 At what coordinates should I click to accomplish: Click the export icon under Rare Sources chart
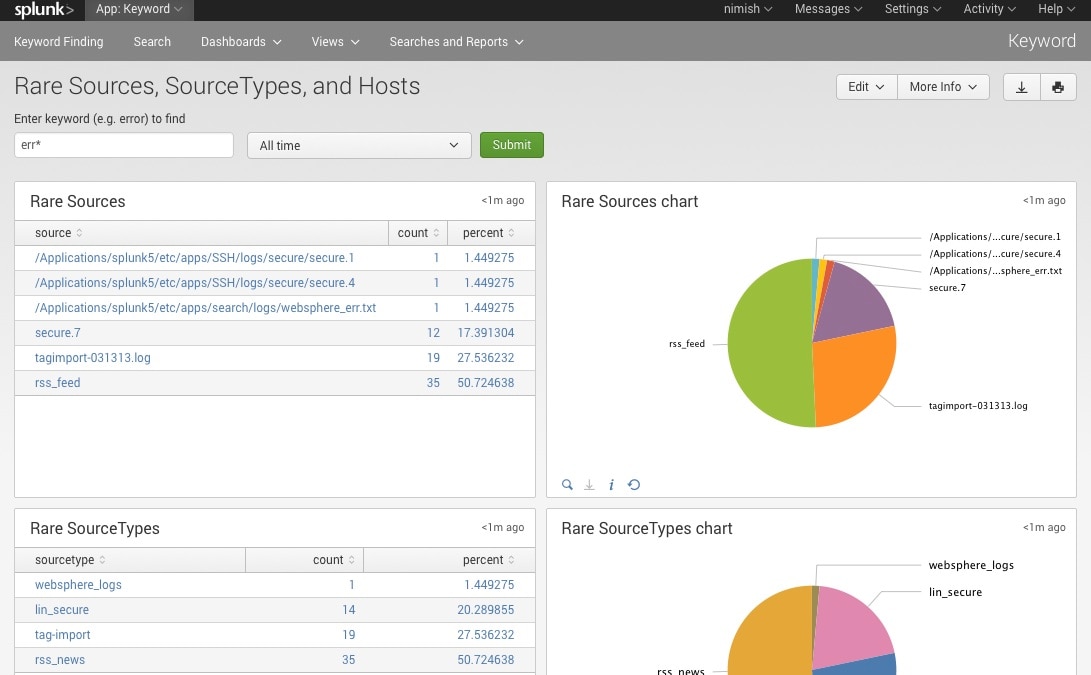pos(589,485)
